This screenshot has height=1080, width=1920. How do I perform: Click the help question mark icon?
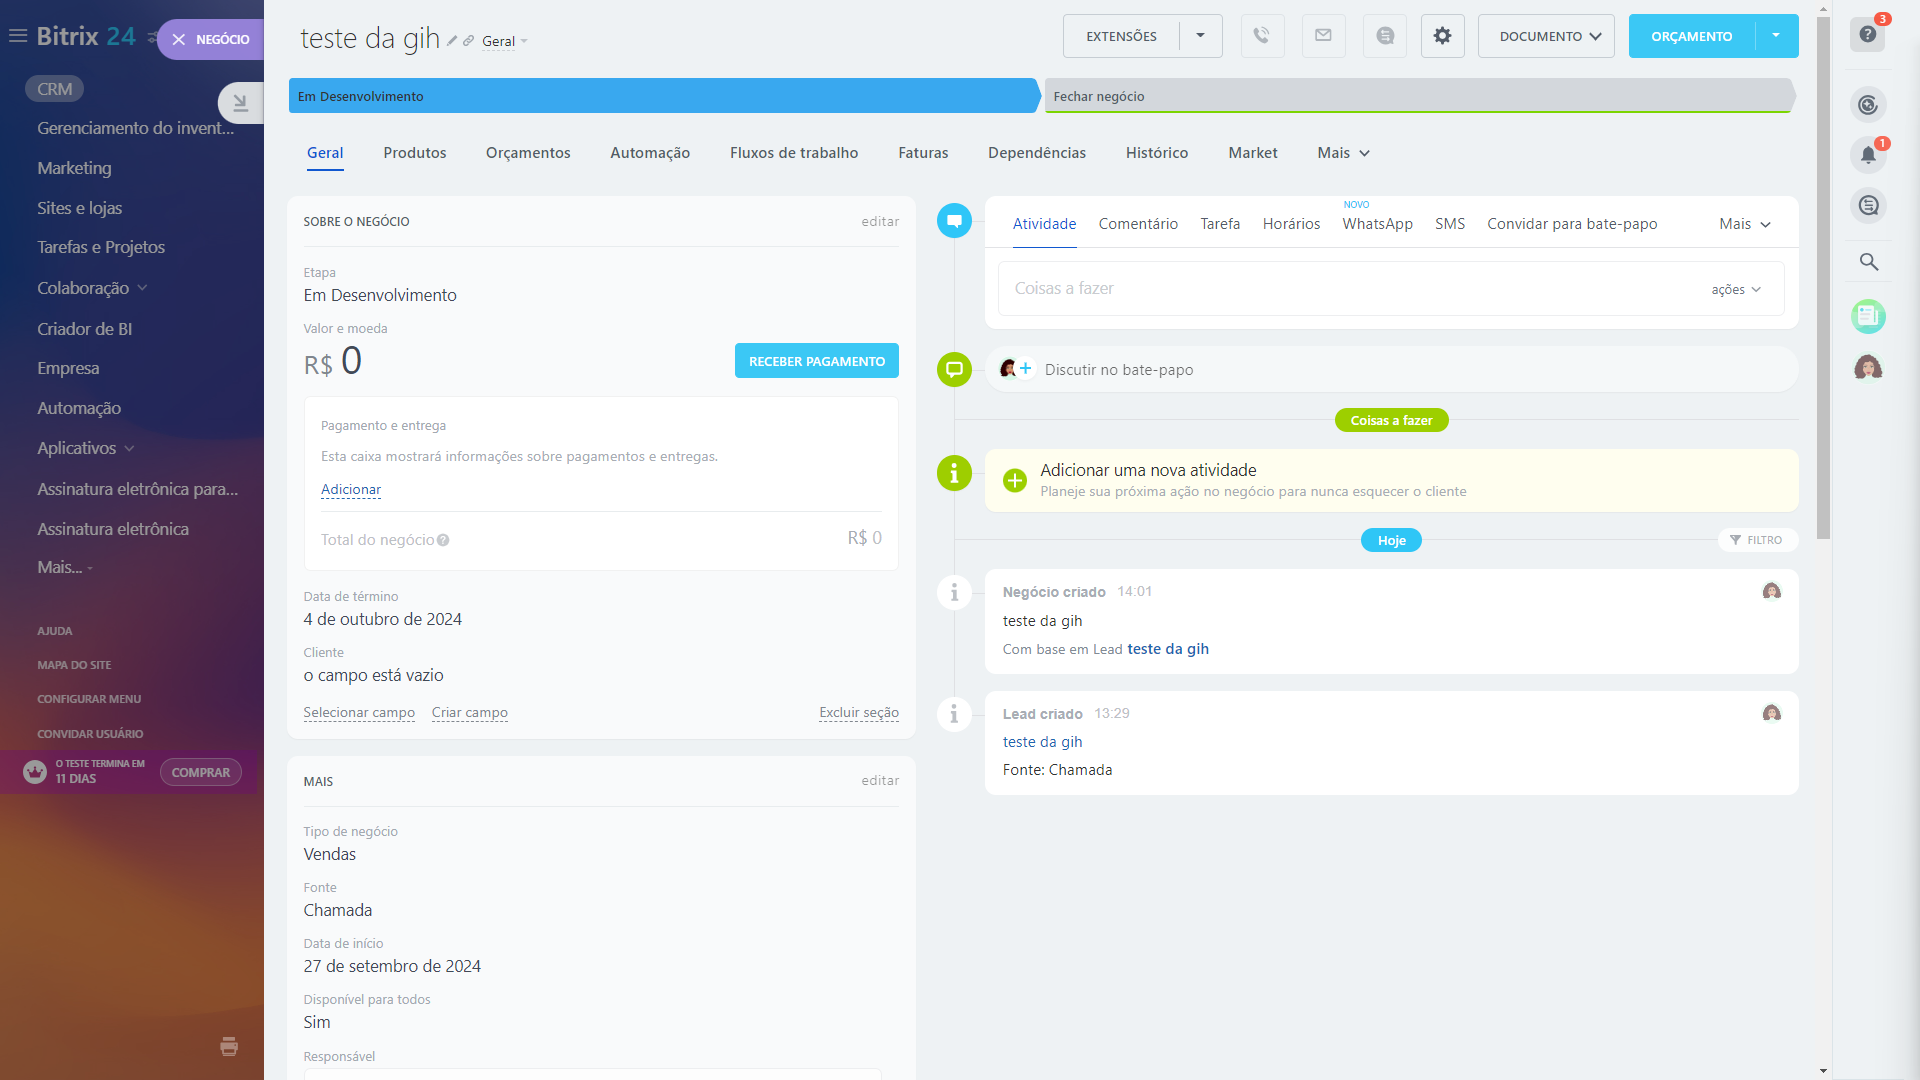1867,35
